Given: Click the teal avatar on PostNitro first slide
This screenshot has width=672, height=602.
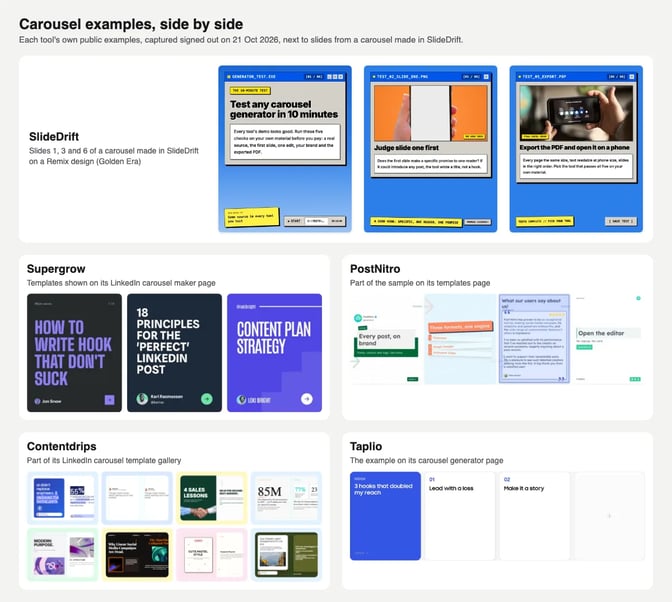Looking at the screenshot, I should click(358, 318).
